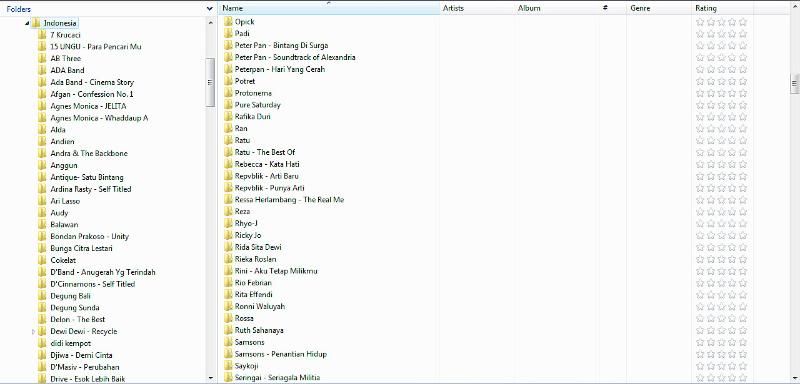The image size is (800, 384).
Task: Select Agnes Monica - Whaddaup A folder
Action: pos(99,118)
